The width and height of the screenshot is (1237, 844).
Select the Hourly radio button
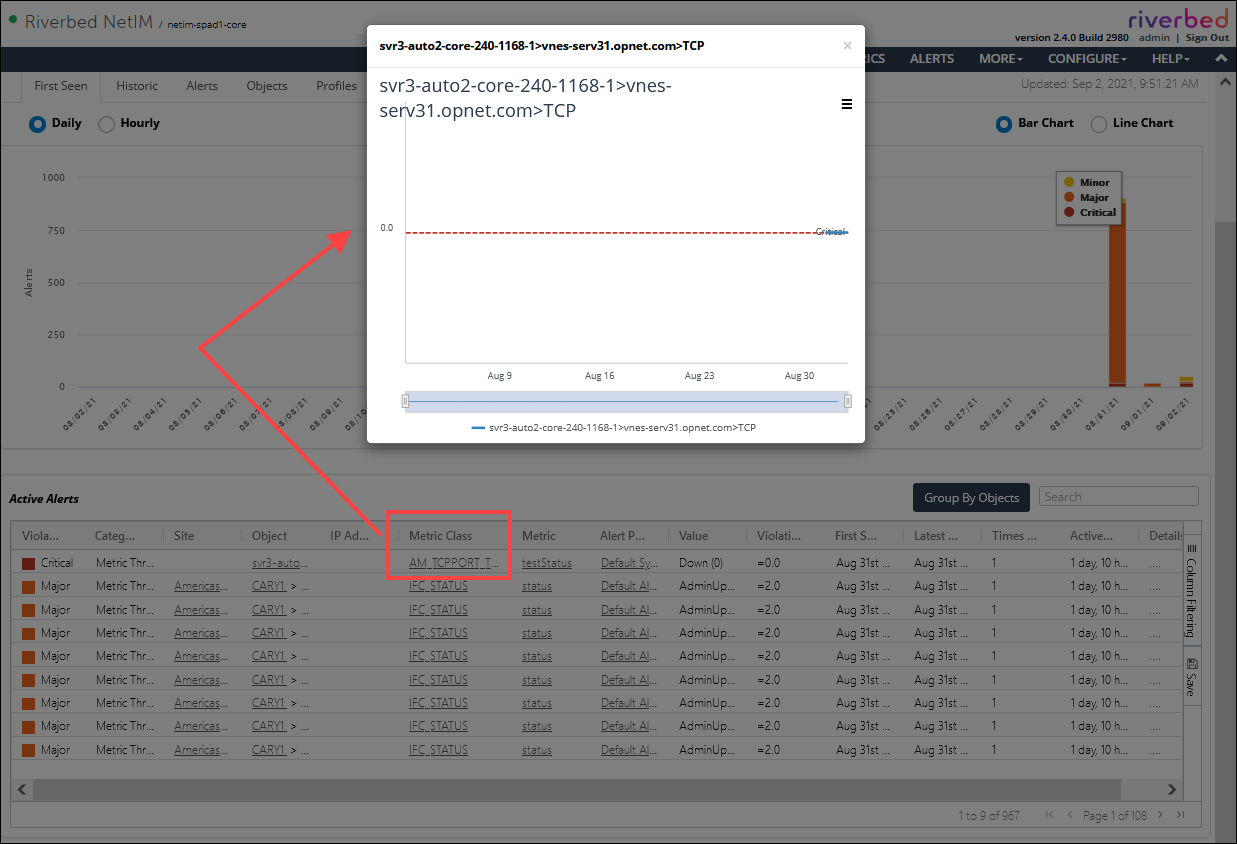coord(106,124)
